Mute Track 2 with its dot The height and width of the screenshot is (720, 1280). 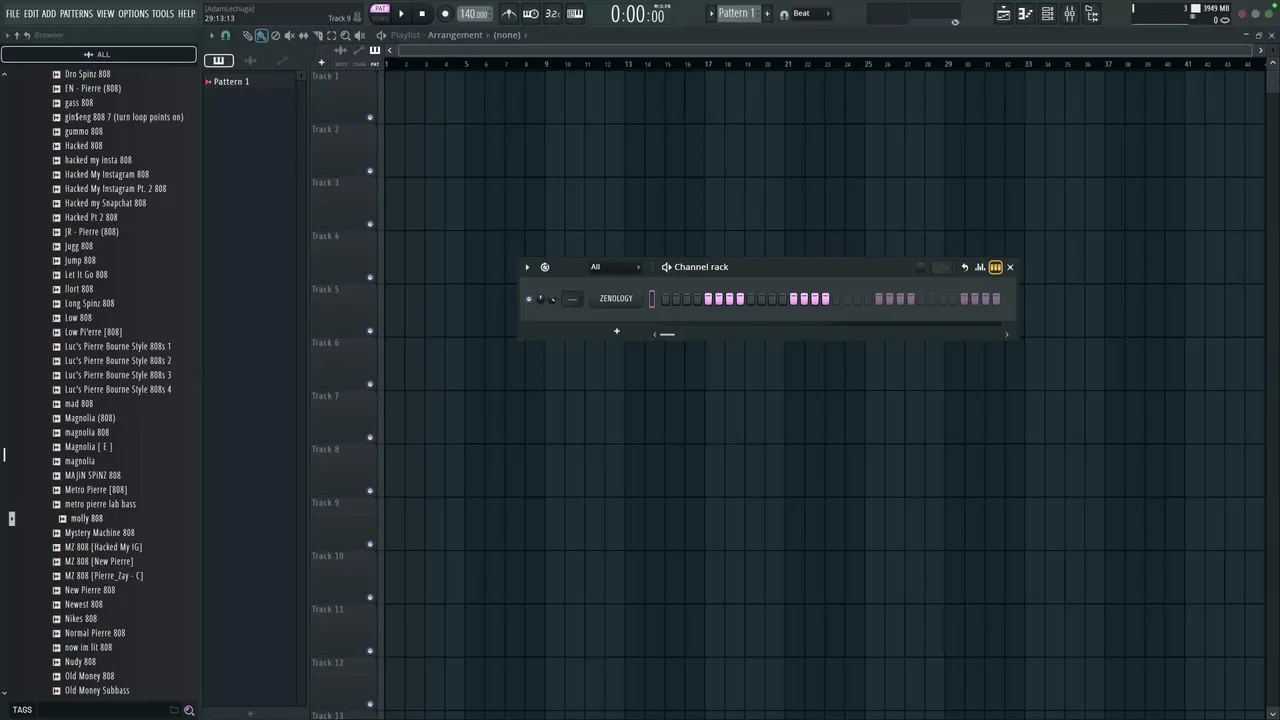click(x=370, y=171)
